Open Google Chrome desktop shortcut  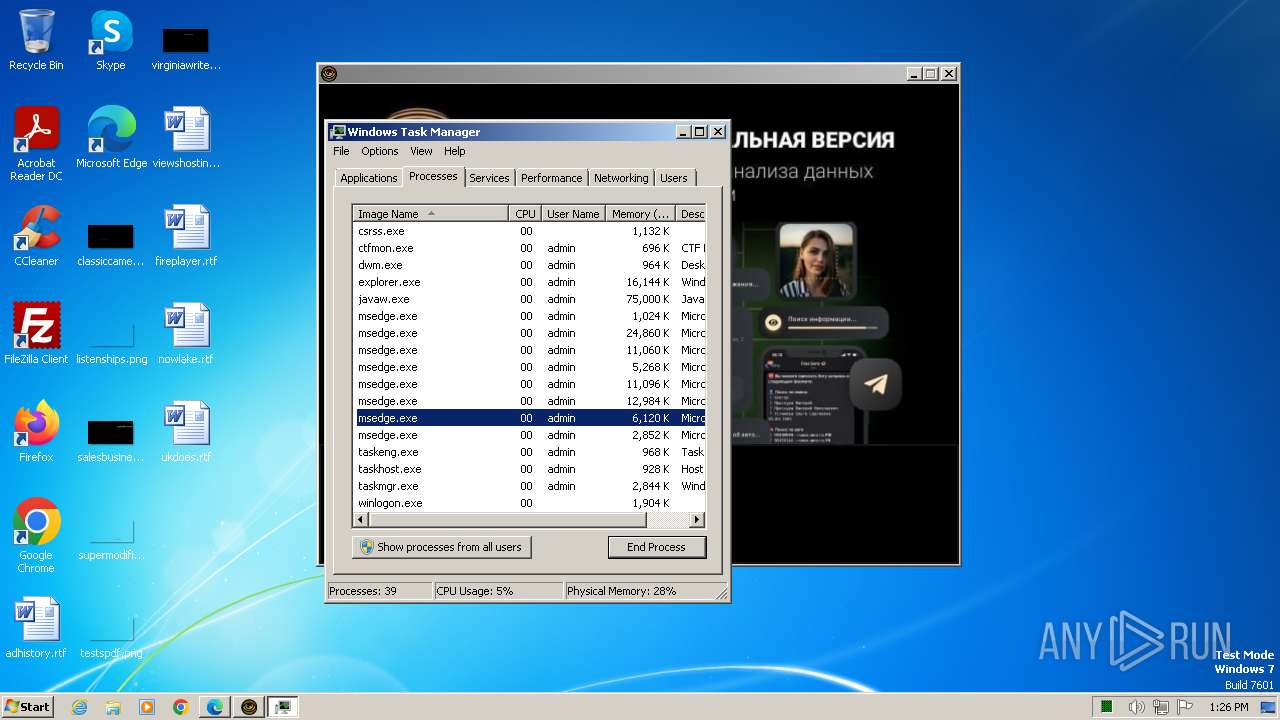(36, 536)
